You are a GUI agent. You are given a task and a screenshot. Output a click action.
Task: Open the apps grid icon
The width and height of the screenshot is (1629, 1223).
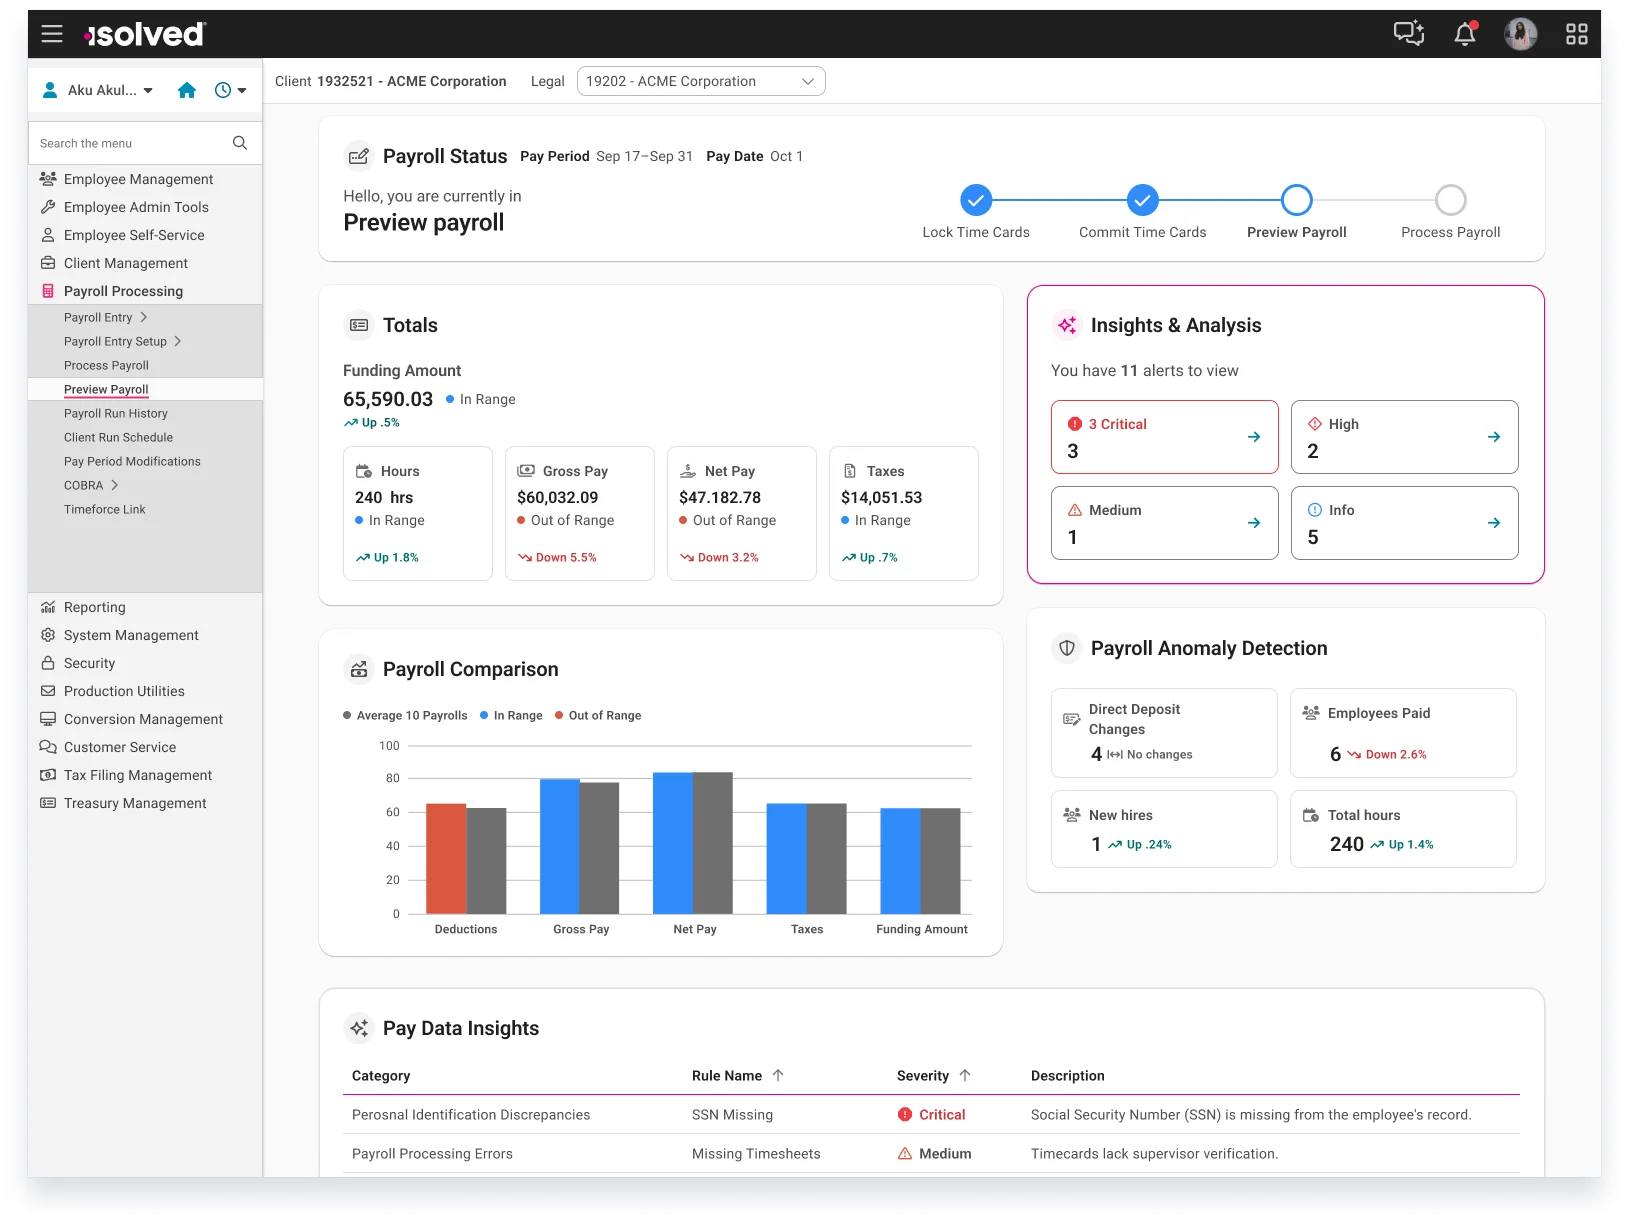tap(1577, 34)
